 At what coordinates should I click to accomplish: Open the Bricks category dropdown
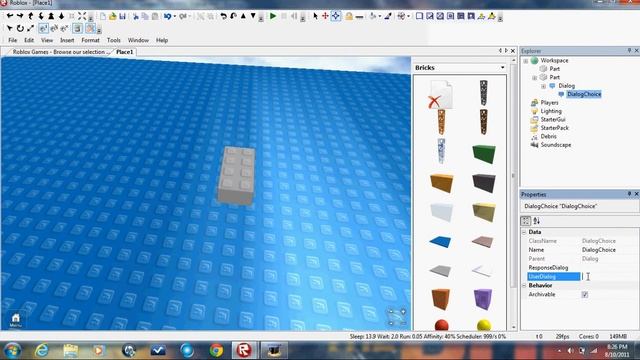click(x=502, y=67)
